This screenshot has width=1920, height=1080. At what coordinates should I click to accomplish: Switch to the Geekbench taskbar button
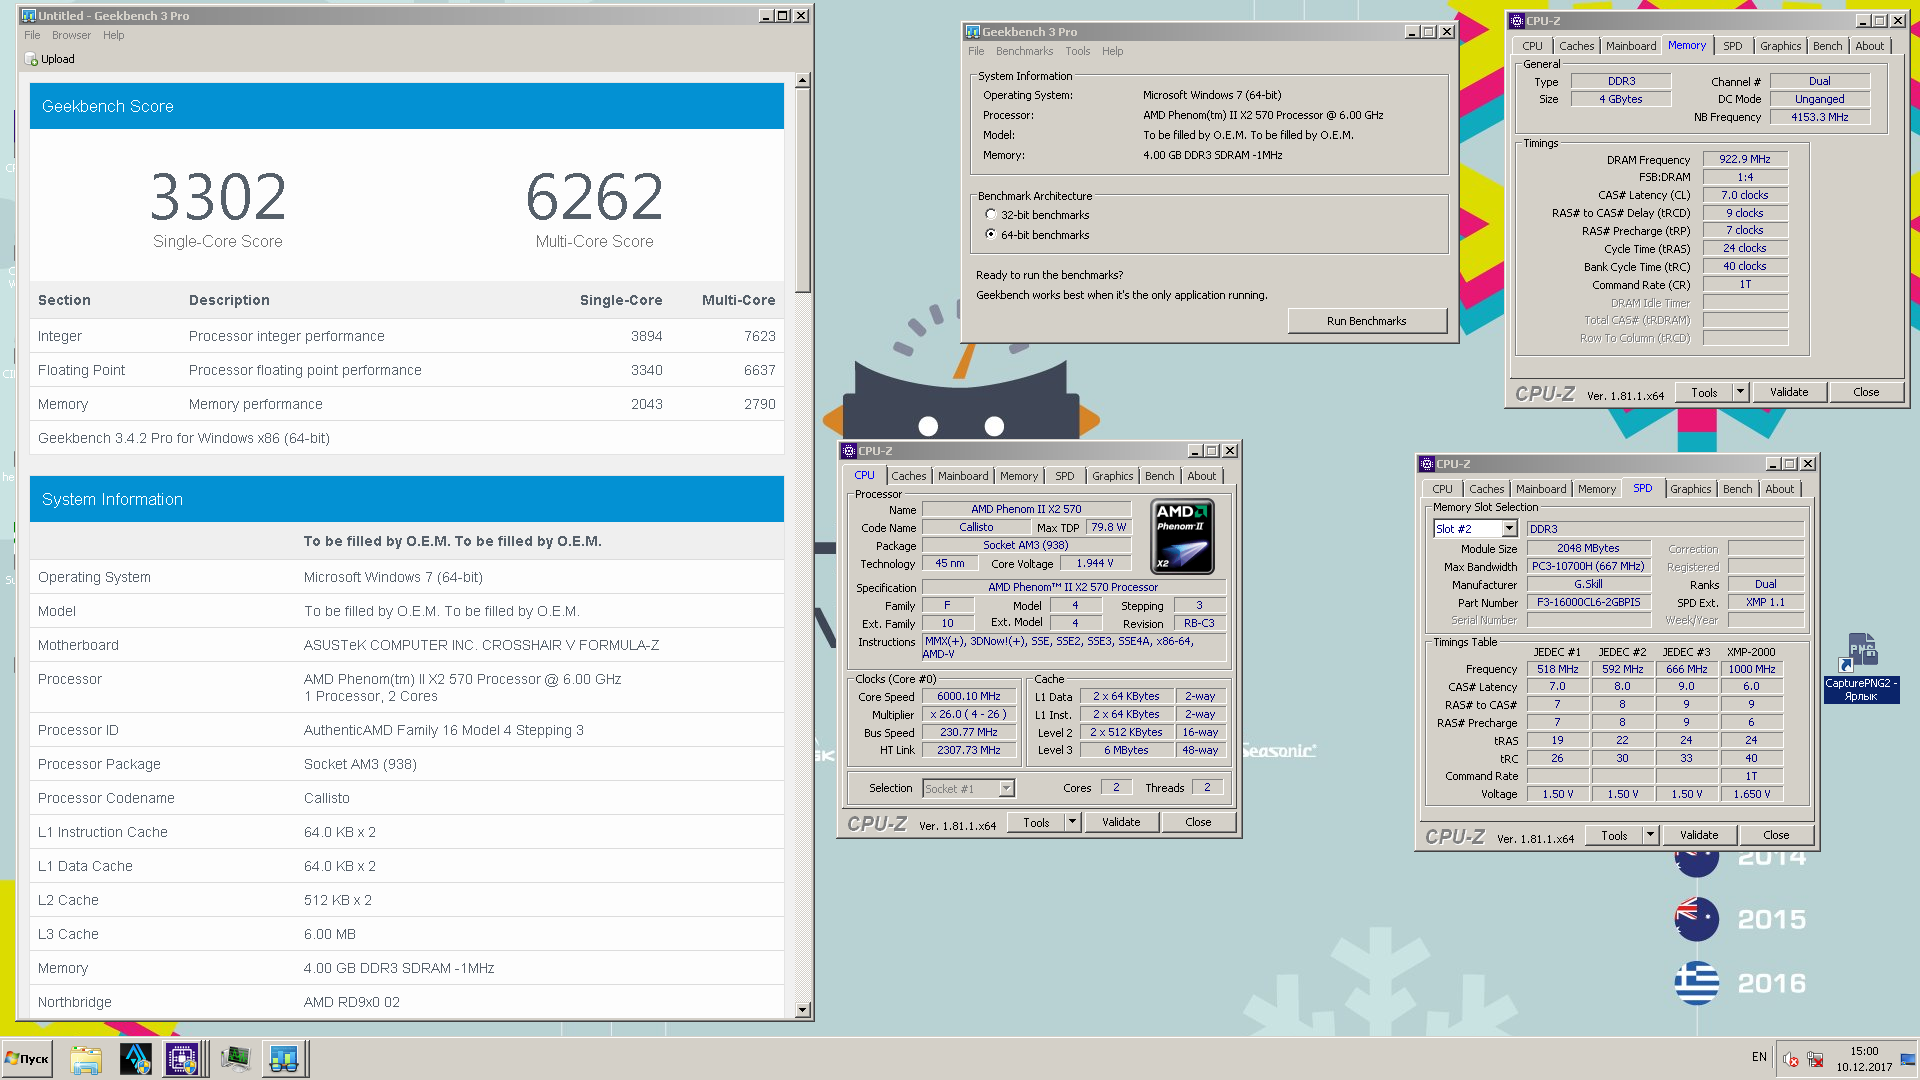pos(284,1059)
